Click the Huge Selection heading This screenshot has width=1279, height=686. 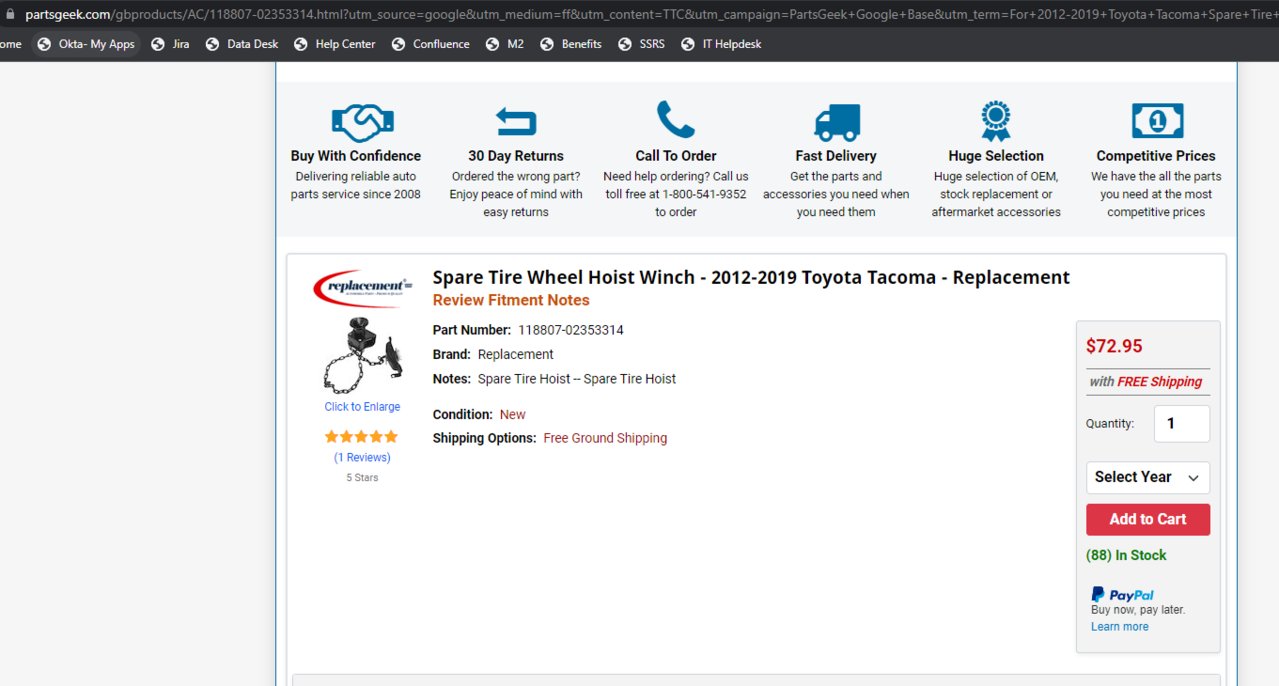click(x=996, y=156)
